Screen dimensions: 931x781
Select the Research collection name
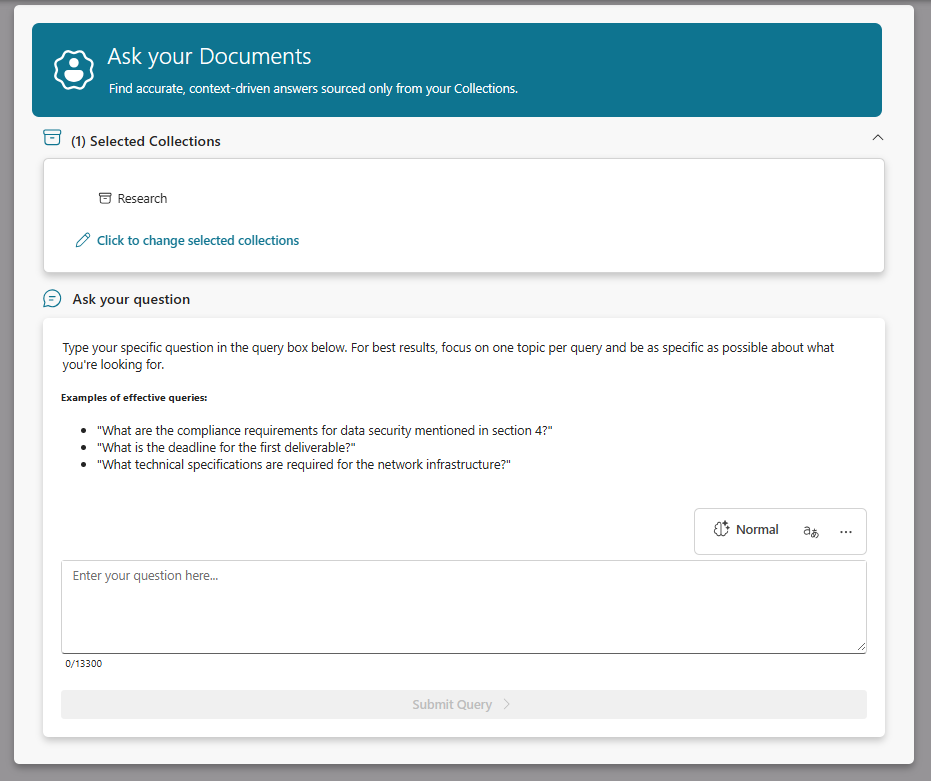click(x=142, y=199)
